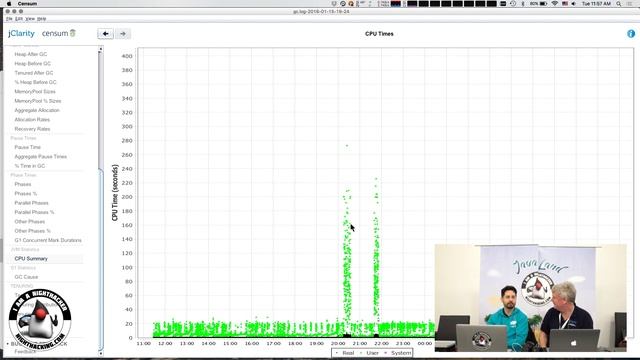This screenshot has height=360, width=640.
Task: Select Heap After GC in the sidebar
Action: tap(31, 54)
